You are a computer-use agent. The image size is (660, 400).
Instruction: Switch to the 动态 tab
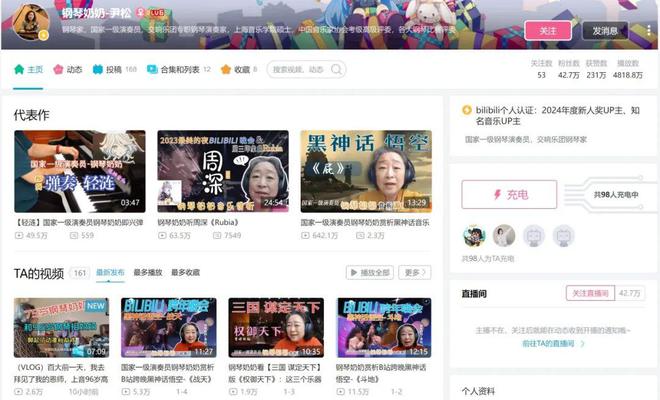[68, 69]
